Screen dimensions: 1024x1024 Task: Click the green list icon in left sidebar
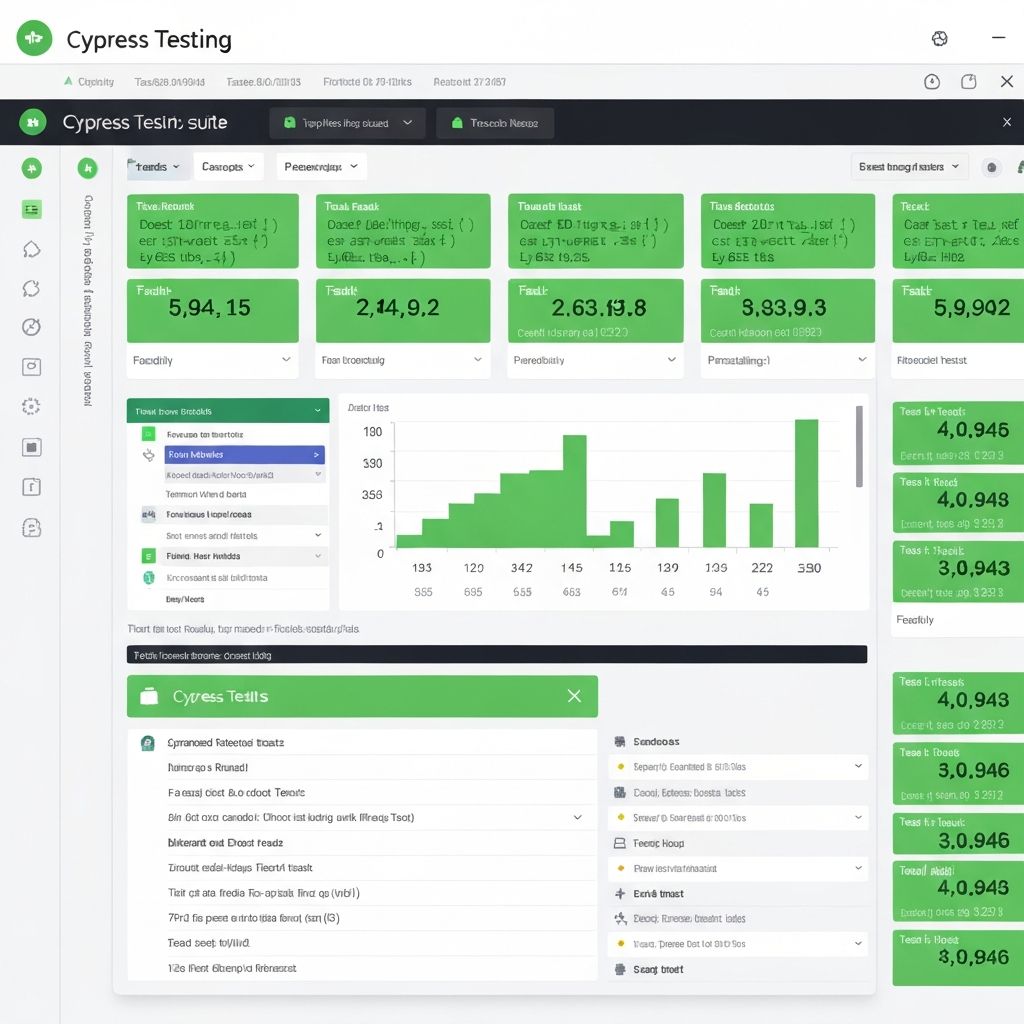point(31,209)
